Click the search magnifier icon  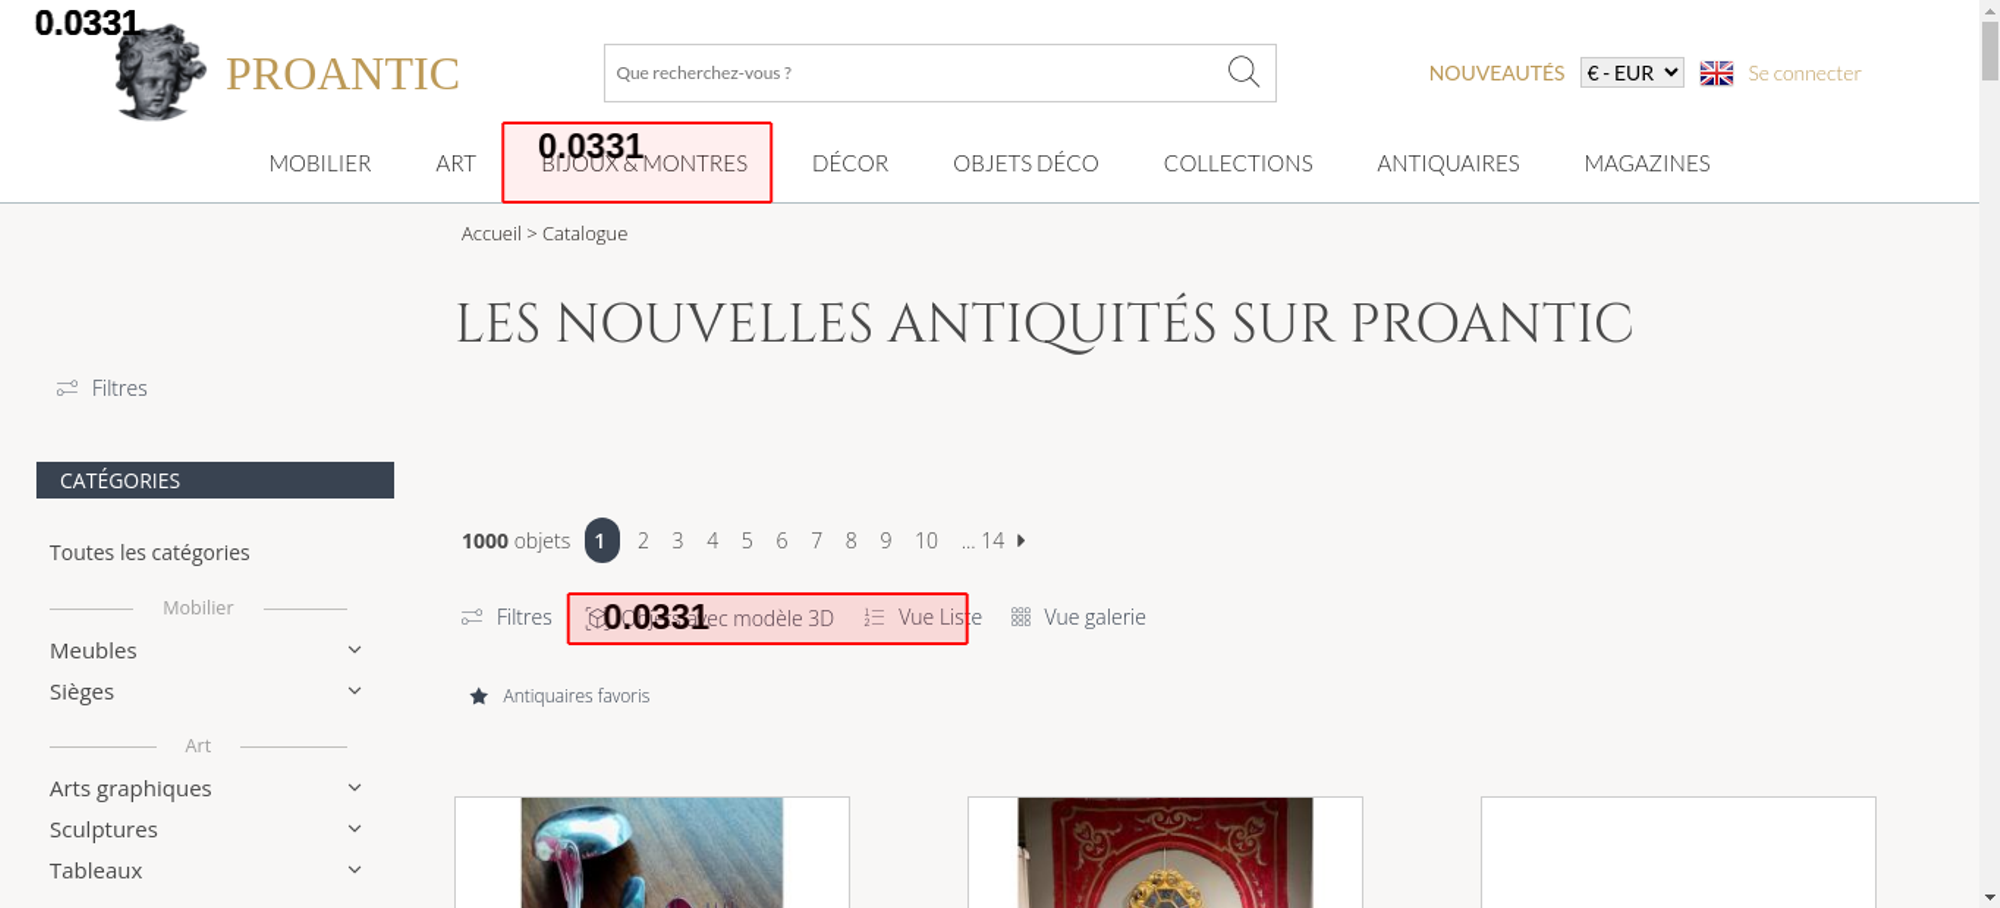1243,72
